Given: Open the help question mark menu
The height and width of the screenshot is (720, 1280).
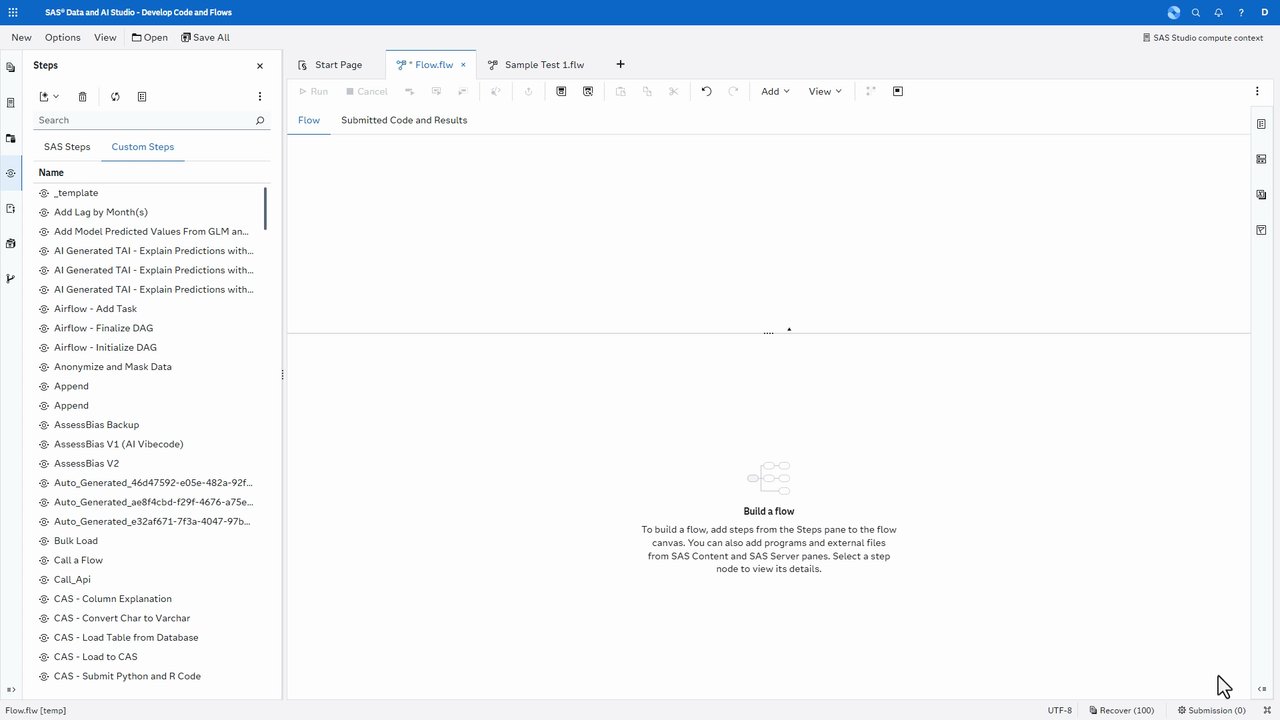Looking at the screenshot, I should pos(1241,13).
